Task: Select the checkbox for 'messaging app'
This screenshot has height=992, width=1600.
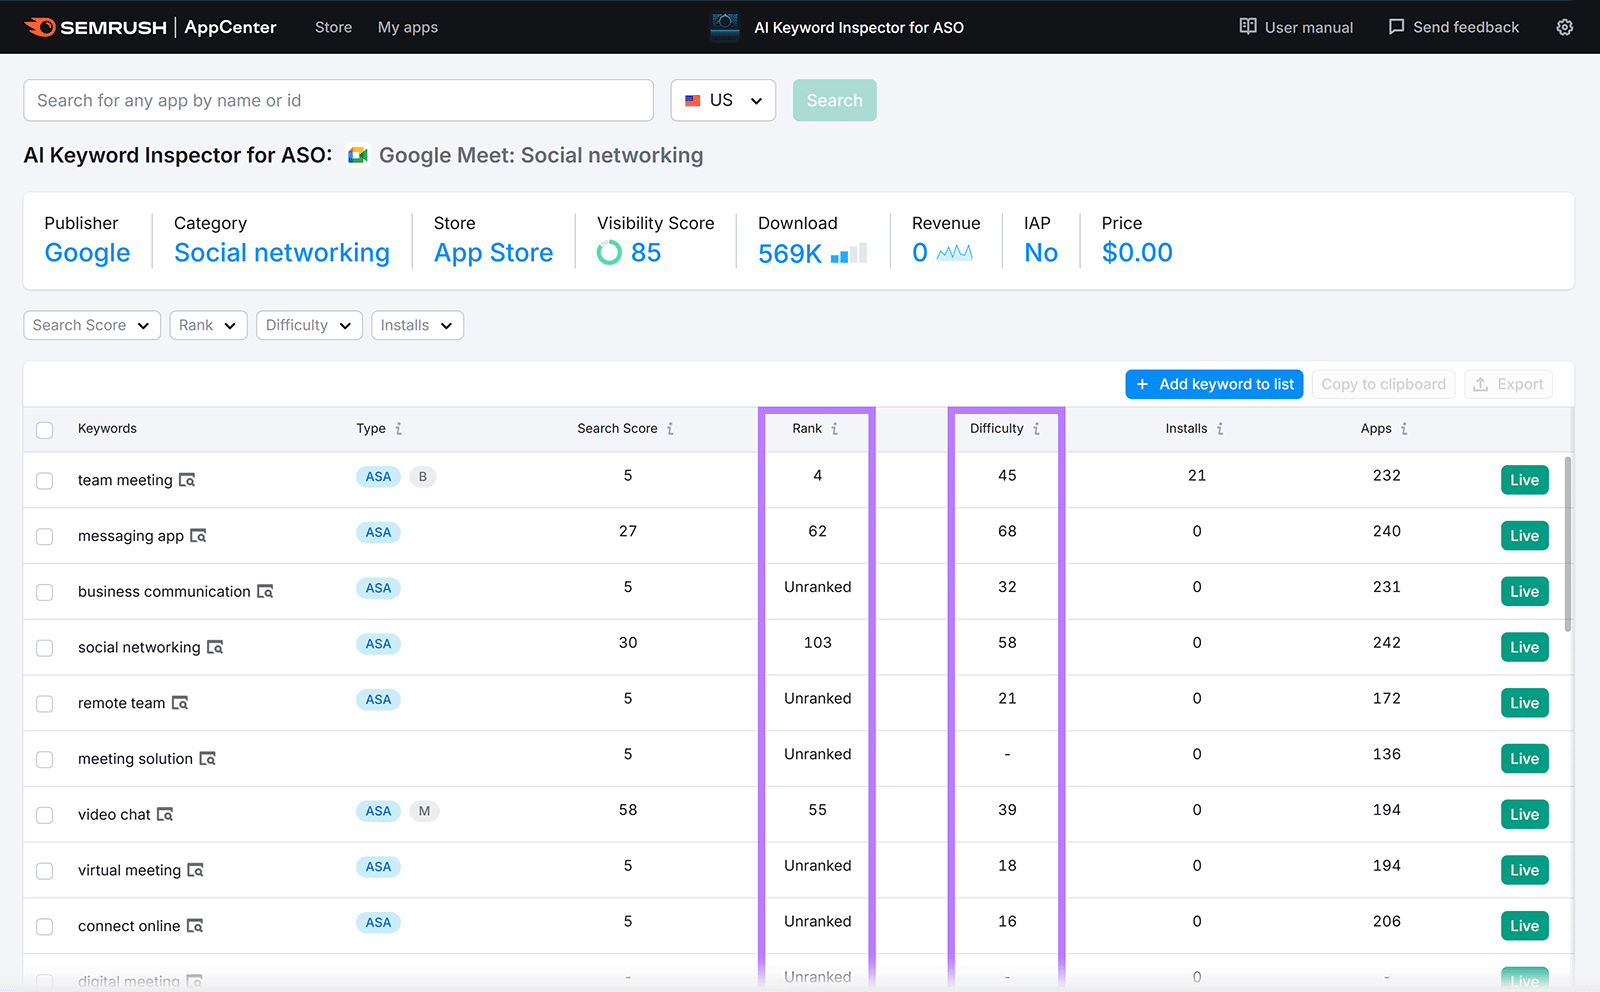Action: point(44,536)
